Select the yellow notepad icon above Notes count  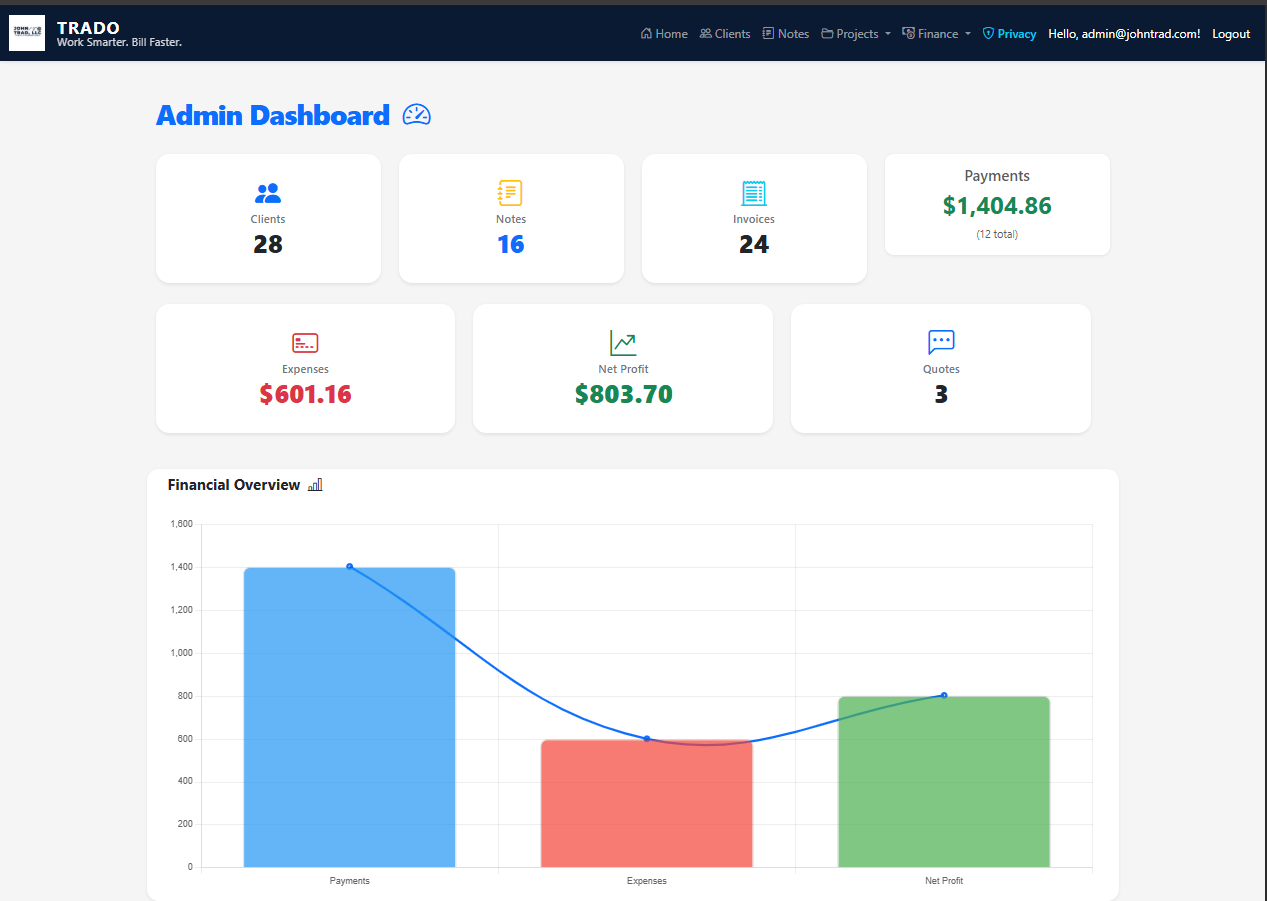pos(510,192)
